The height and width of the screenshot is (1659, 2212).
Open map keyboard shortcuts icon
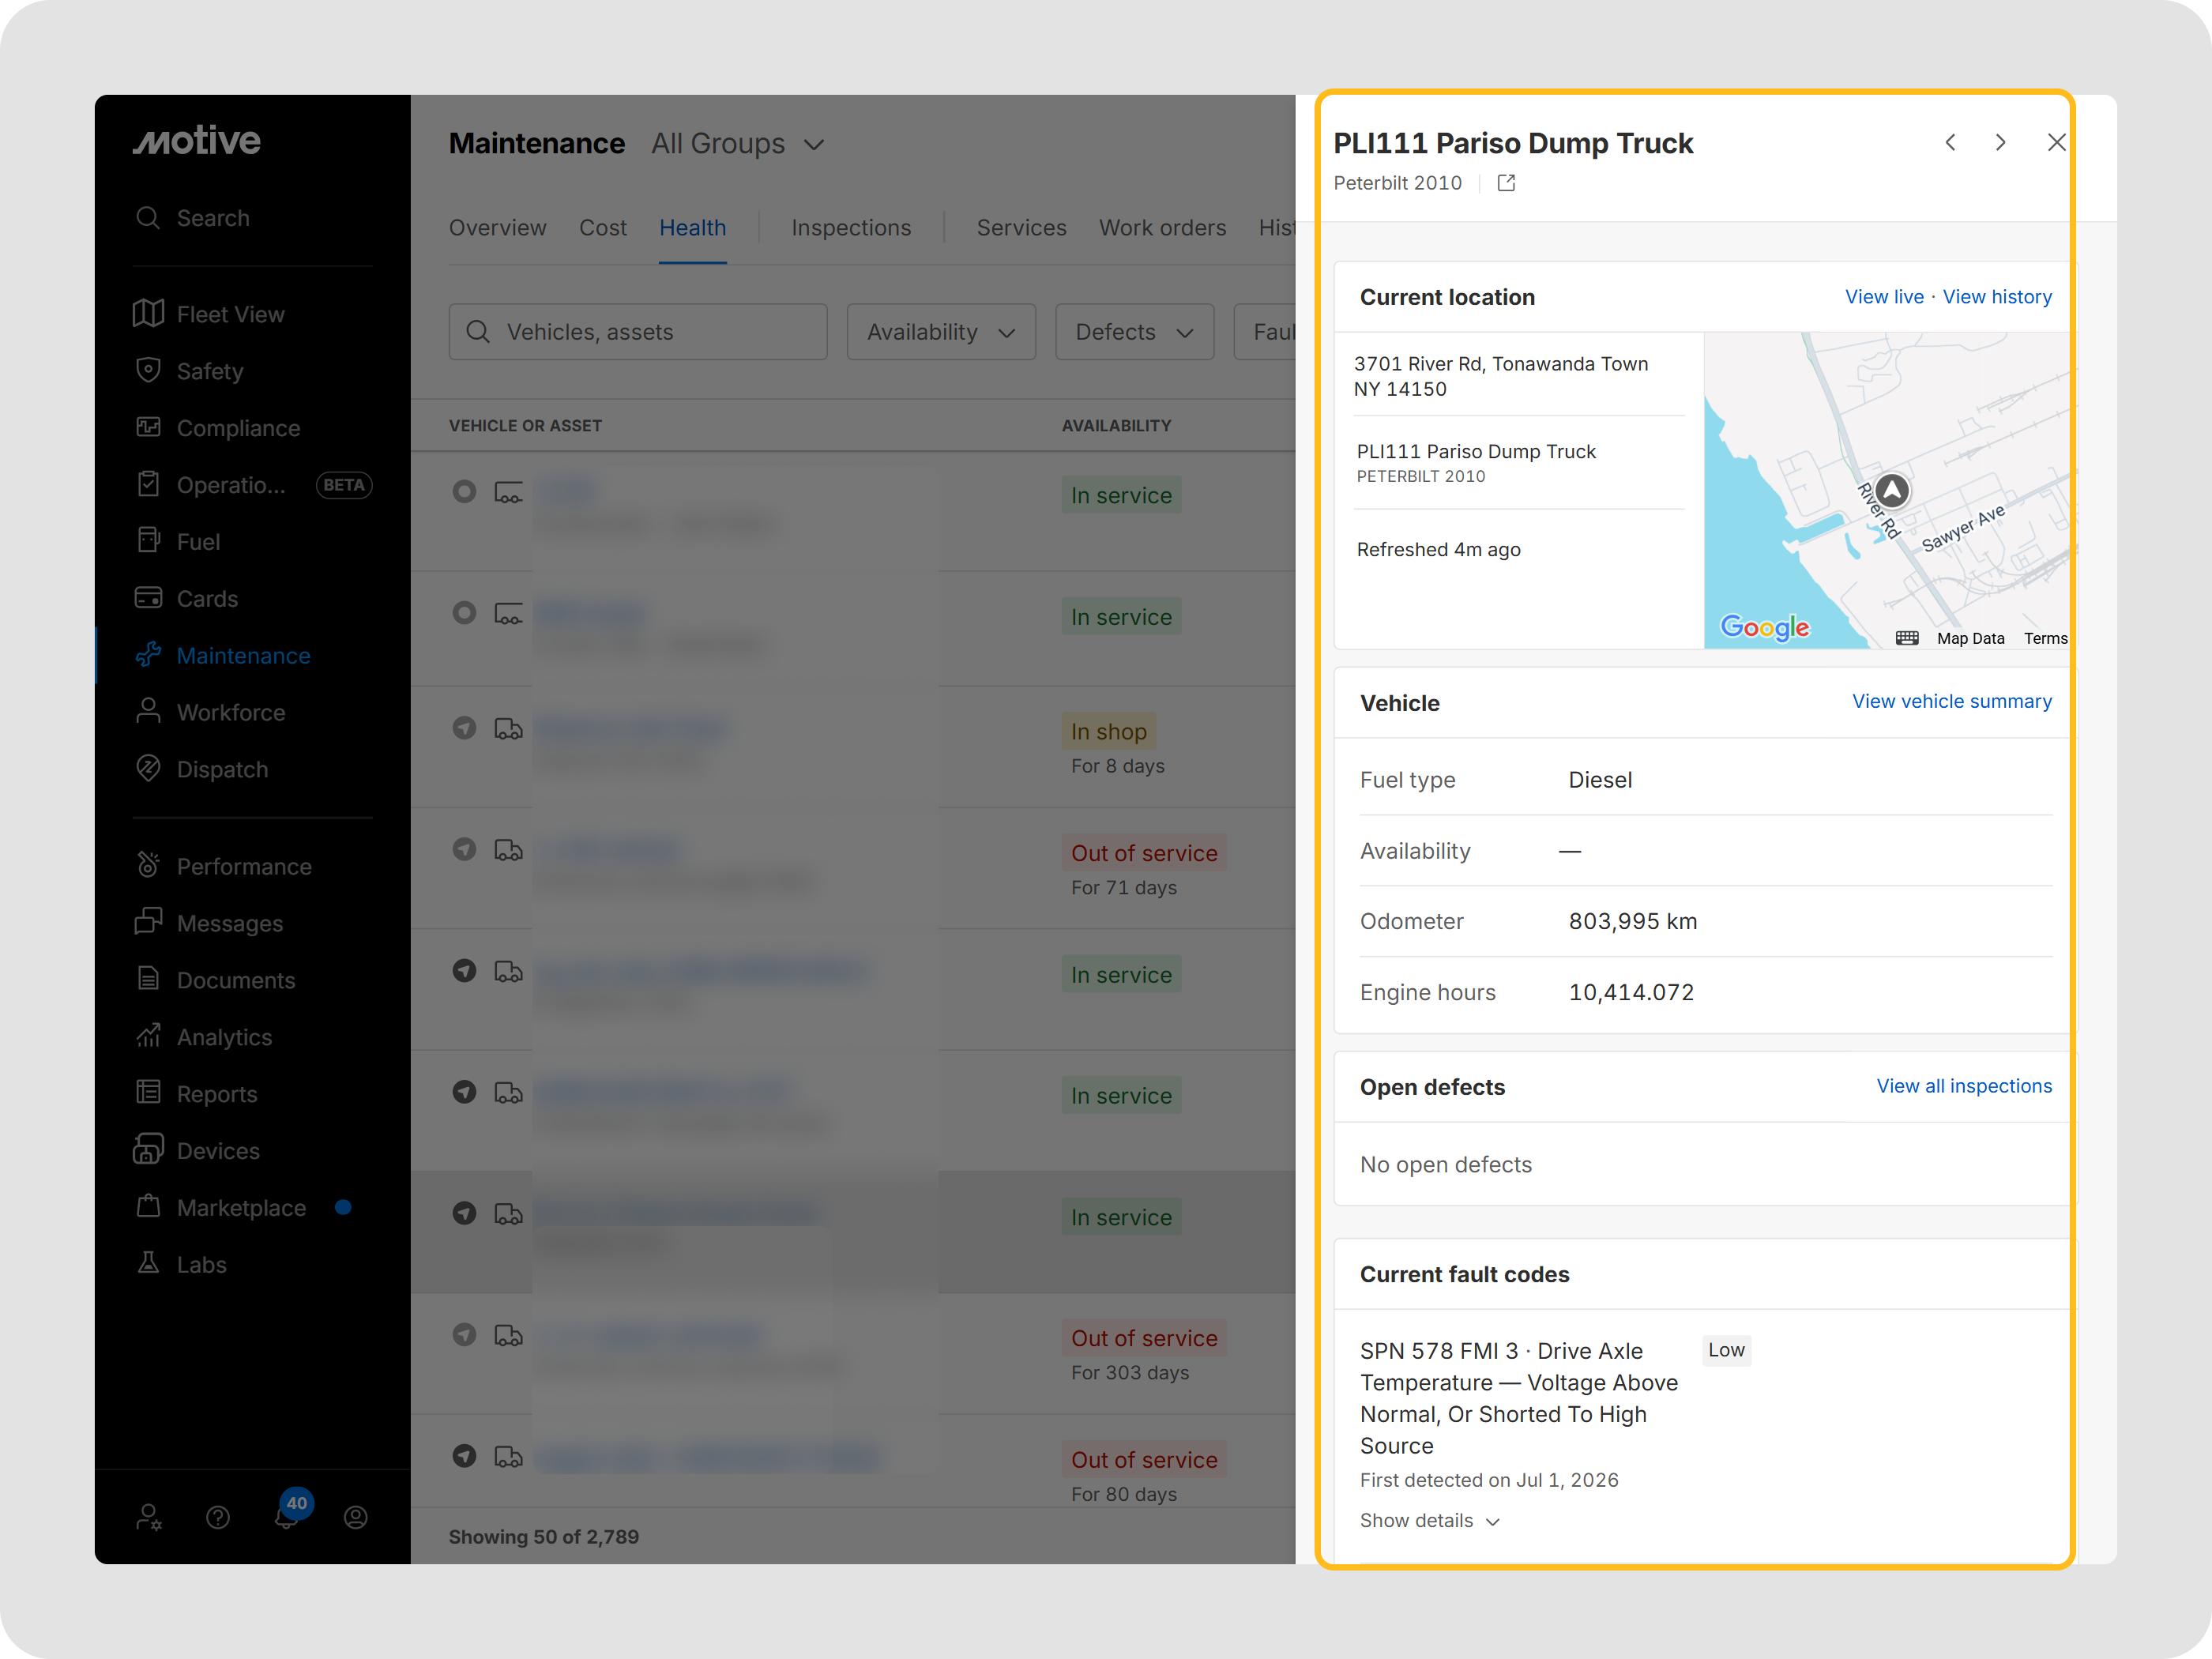pyautogui.click(x=1907, y=639)
